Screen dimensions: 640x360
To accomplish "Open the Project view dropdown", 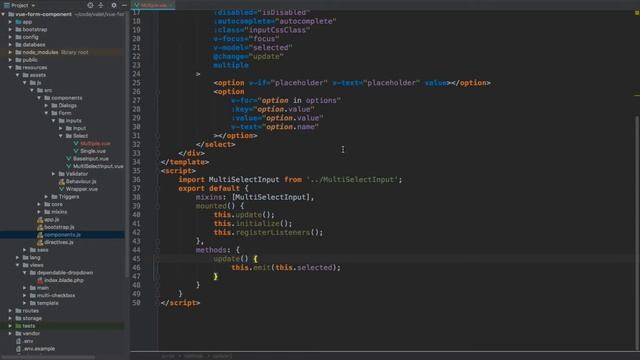I will tap(19, 5).
